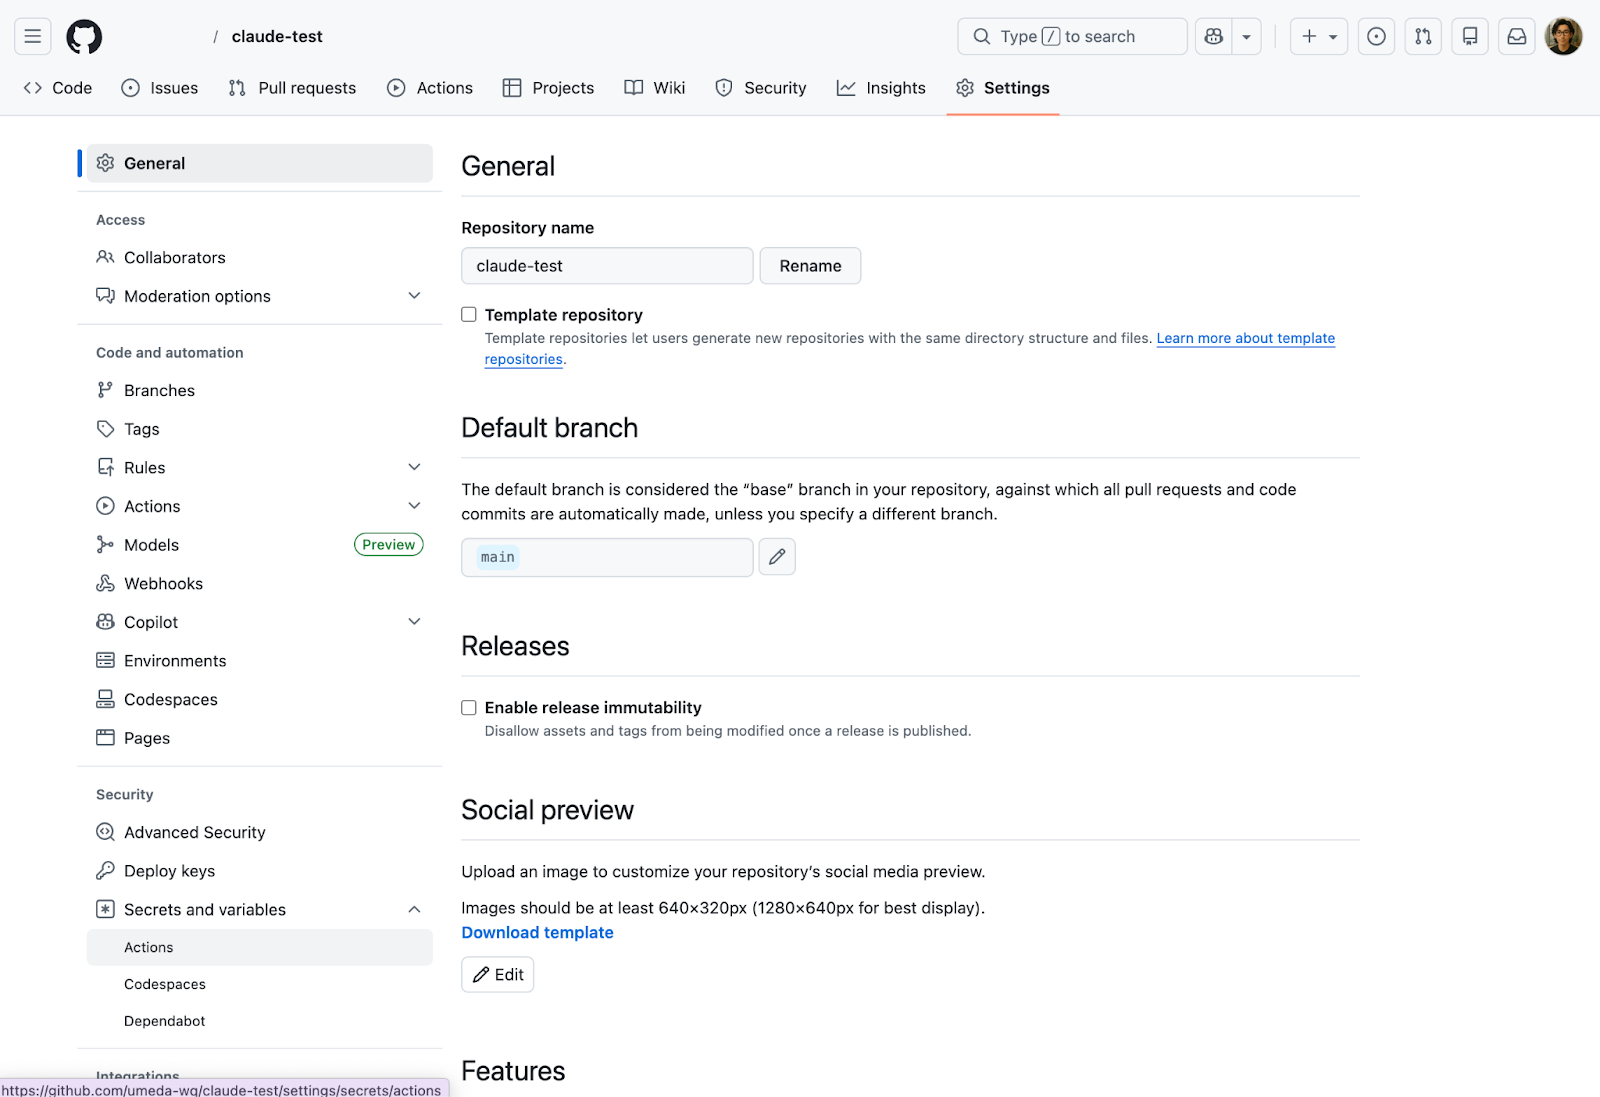Expand Moderation options in sidebar
The width and height of the screenshot is (1600, 1097).
point(414,296)
